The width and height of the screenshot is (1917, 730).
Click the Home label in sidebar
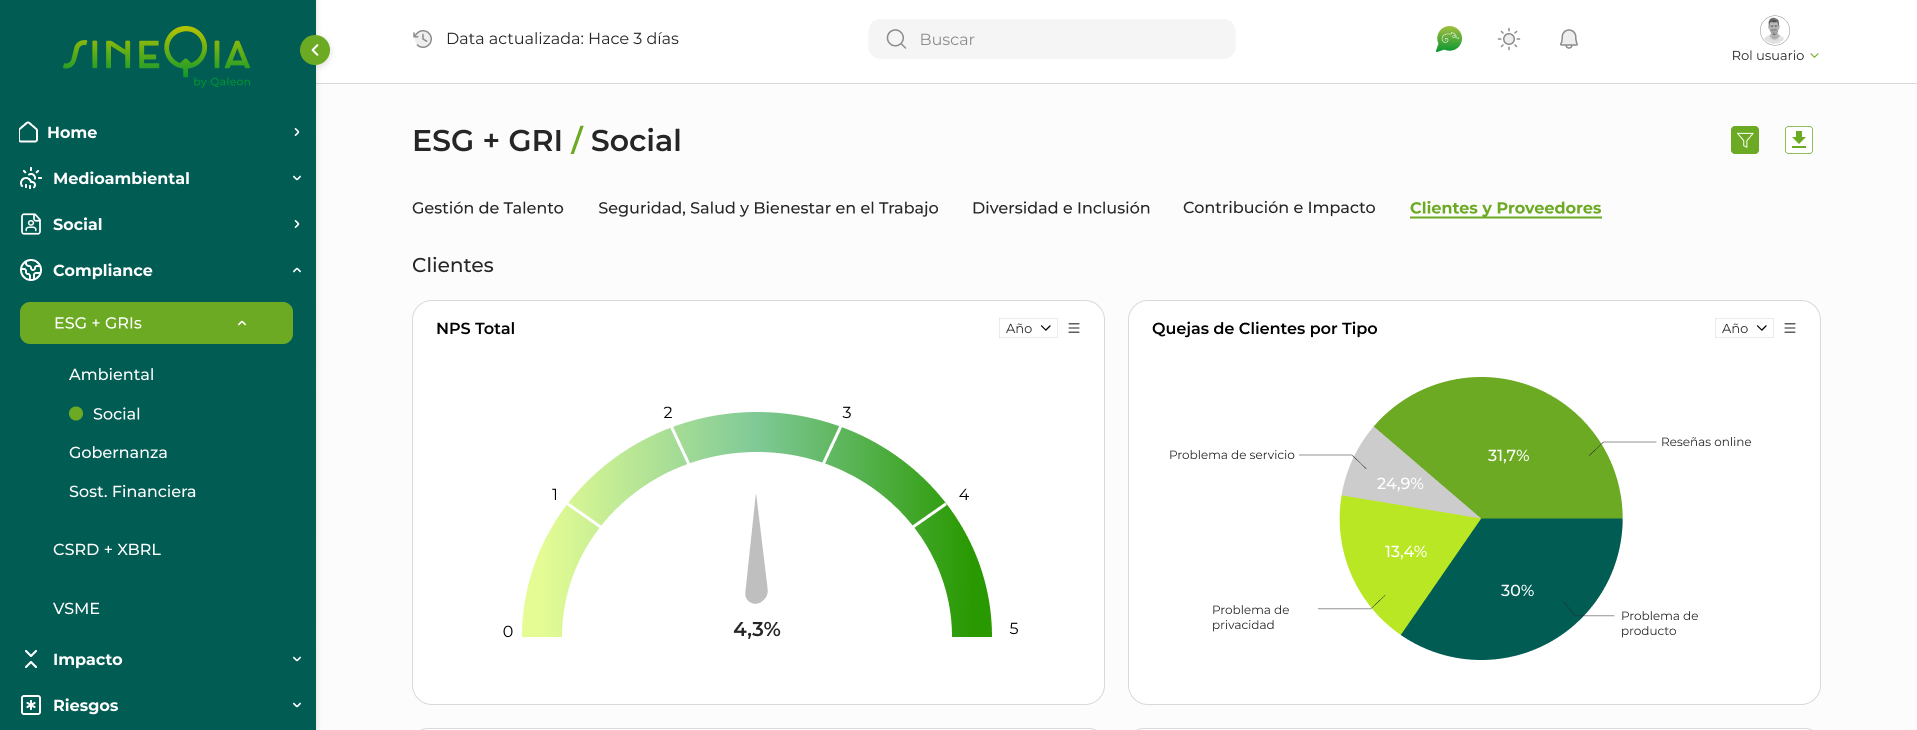72,132
